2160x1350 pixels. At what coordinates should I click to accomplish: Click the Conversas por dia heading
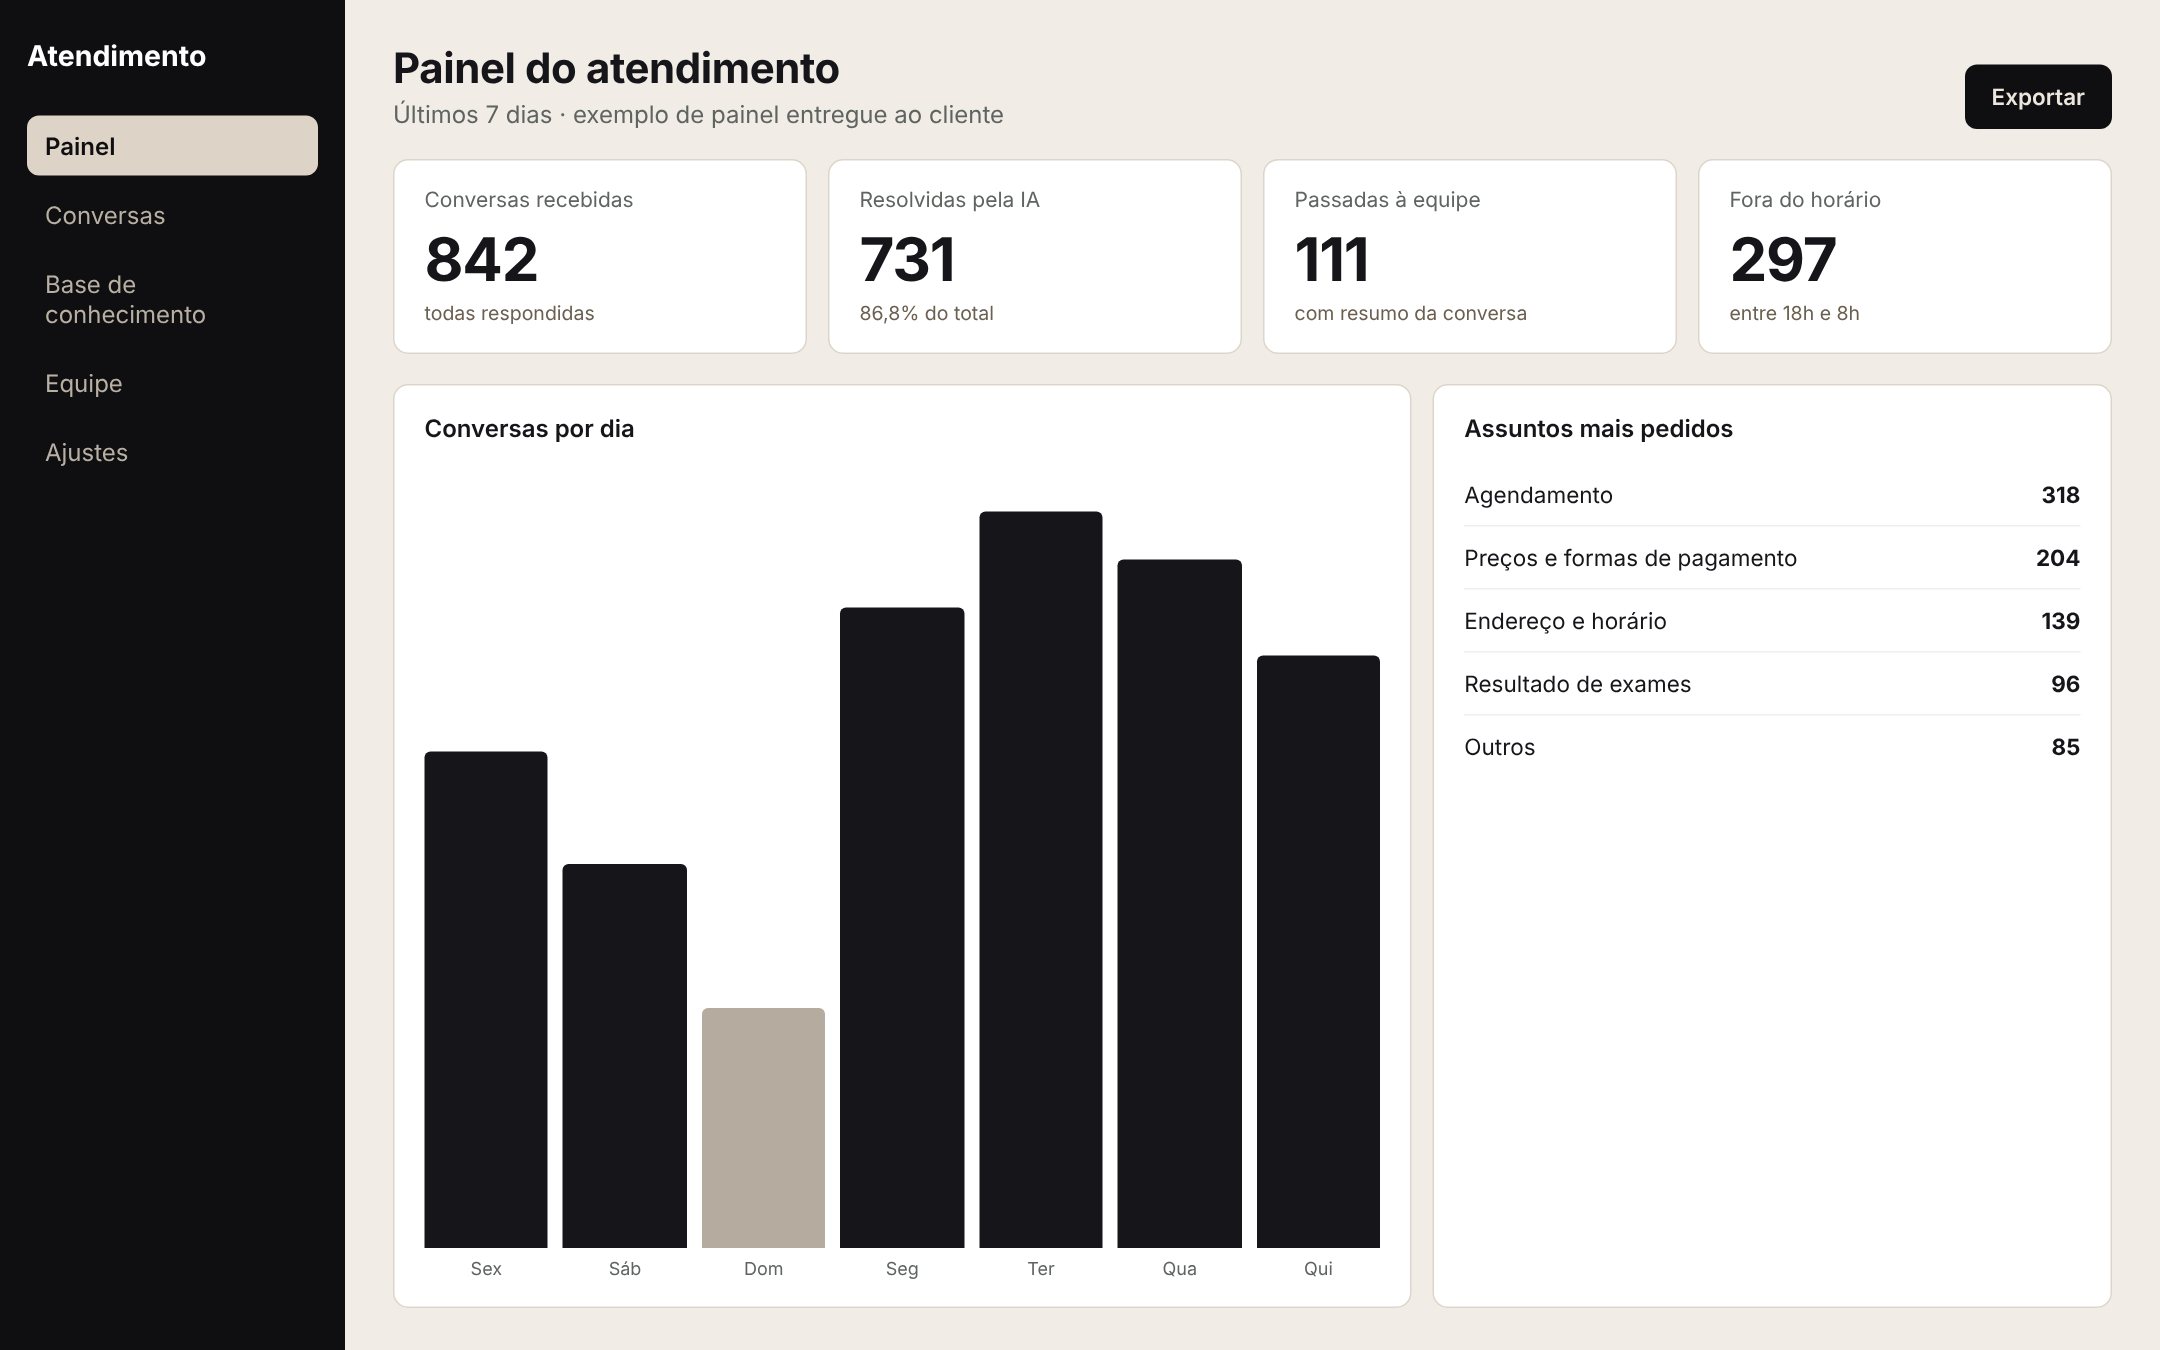click(x=529, y=429)
